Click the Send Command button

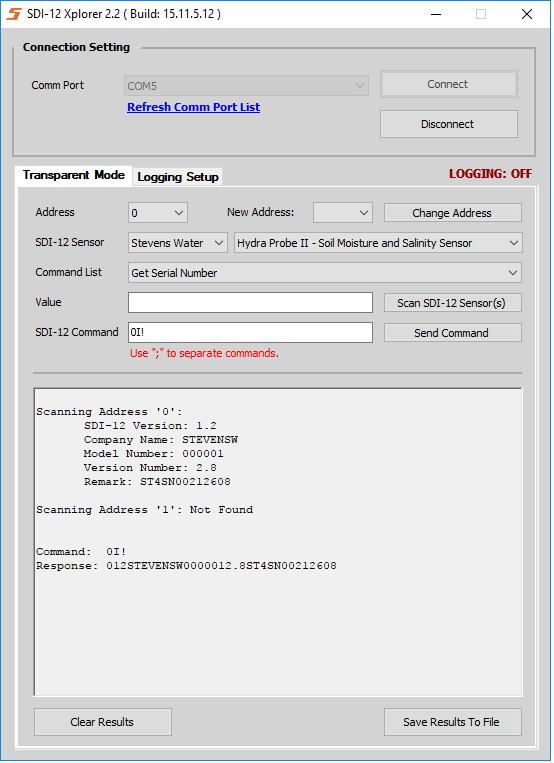452,333
